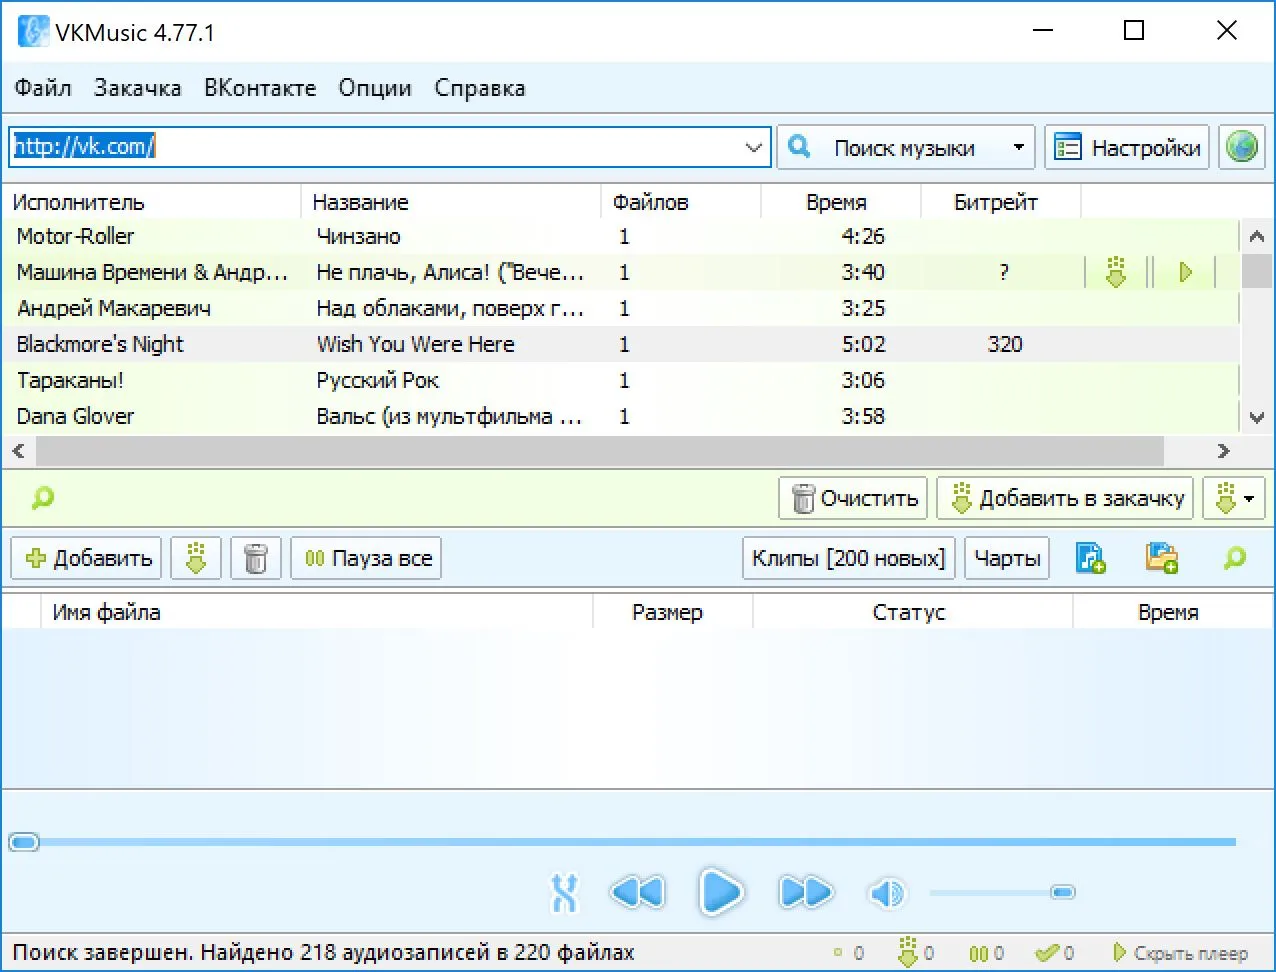Click the downloading count indicator in status bar
The image size is (1276, 972).
[916, 953]
